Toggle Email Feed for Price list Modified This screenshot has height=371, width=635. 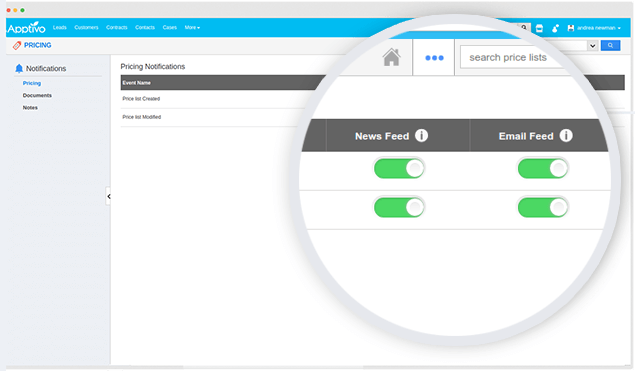[x=543, y=207]
